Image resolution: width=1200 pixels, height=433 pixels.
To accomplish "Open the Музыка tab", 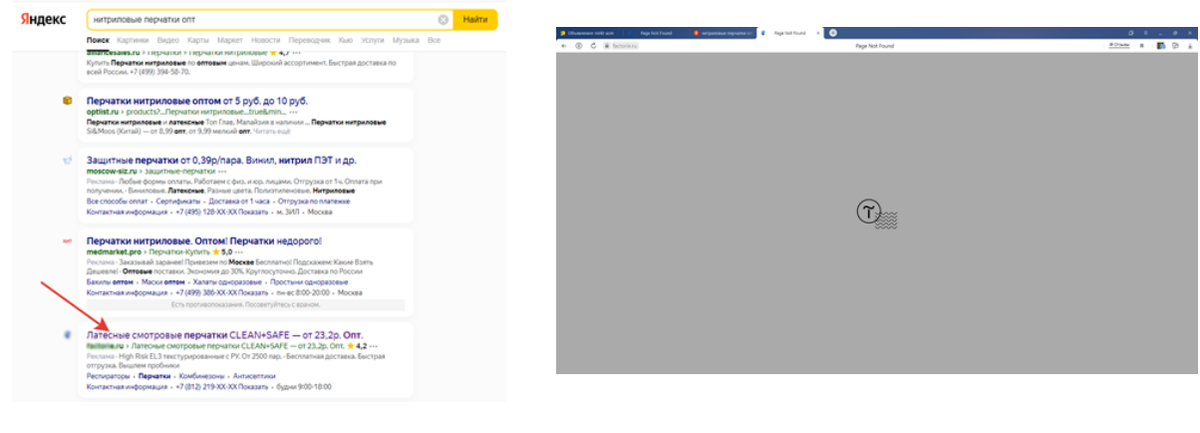I will point(405,40).
